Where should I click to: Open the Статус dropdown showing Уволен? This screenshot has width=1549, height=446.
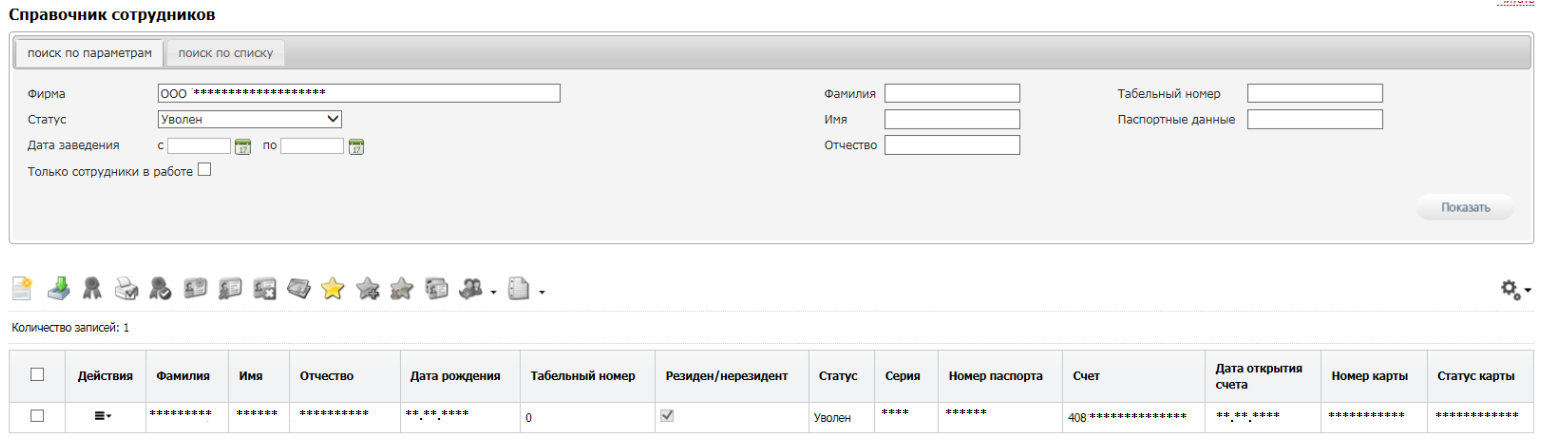(x=250, y=119)
